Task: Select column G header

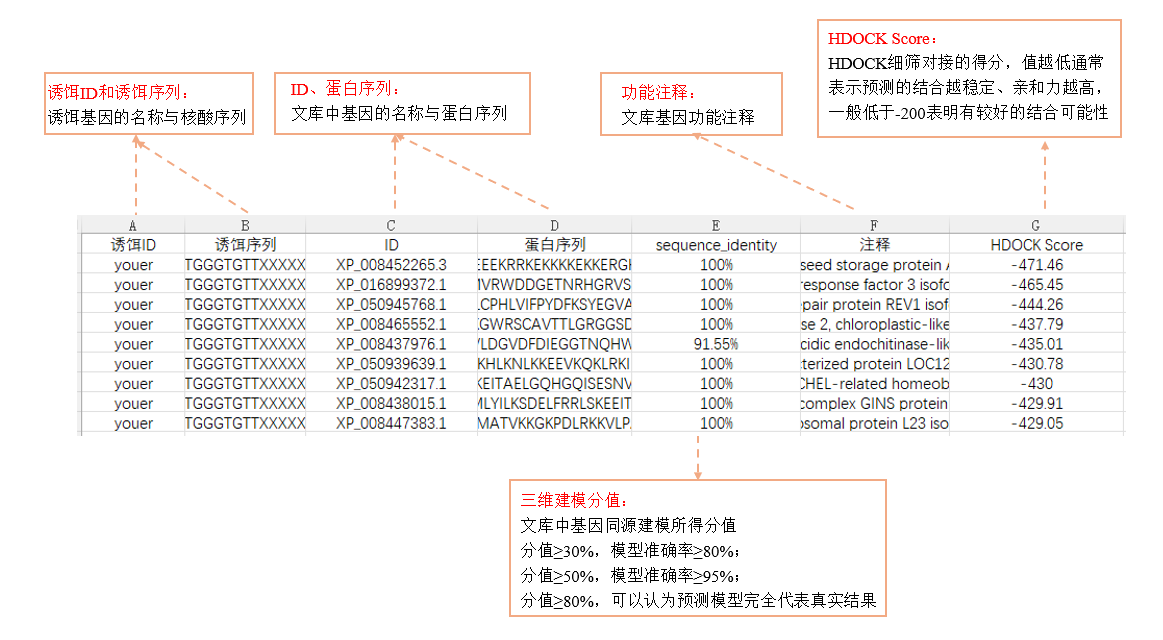Action: pyautogui.click(x=1036, y=225)
